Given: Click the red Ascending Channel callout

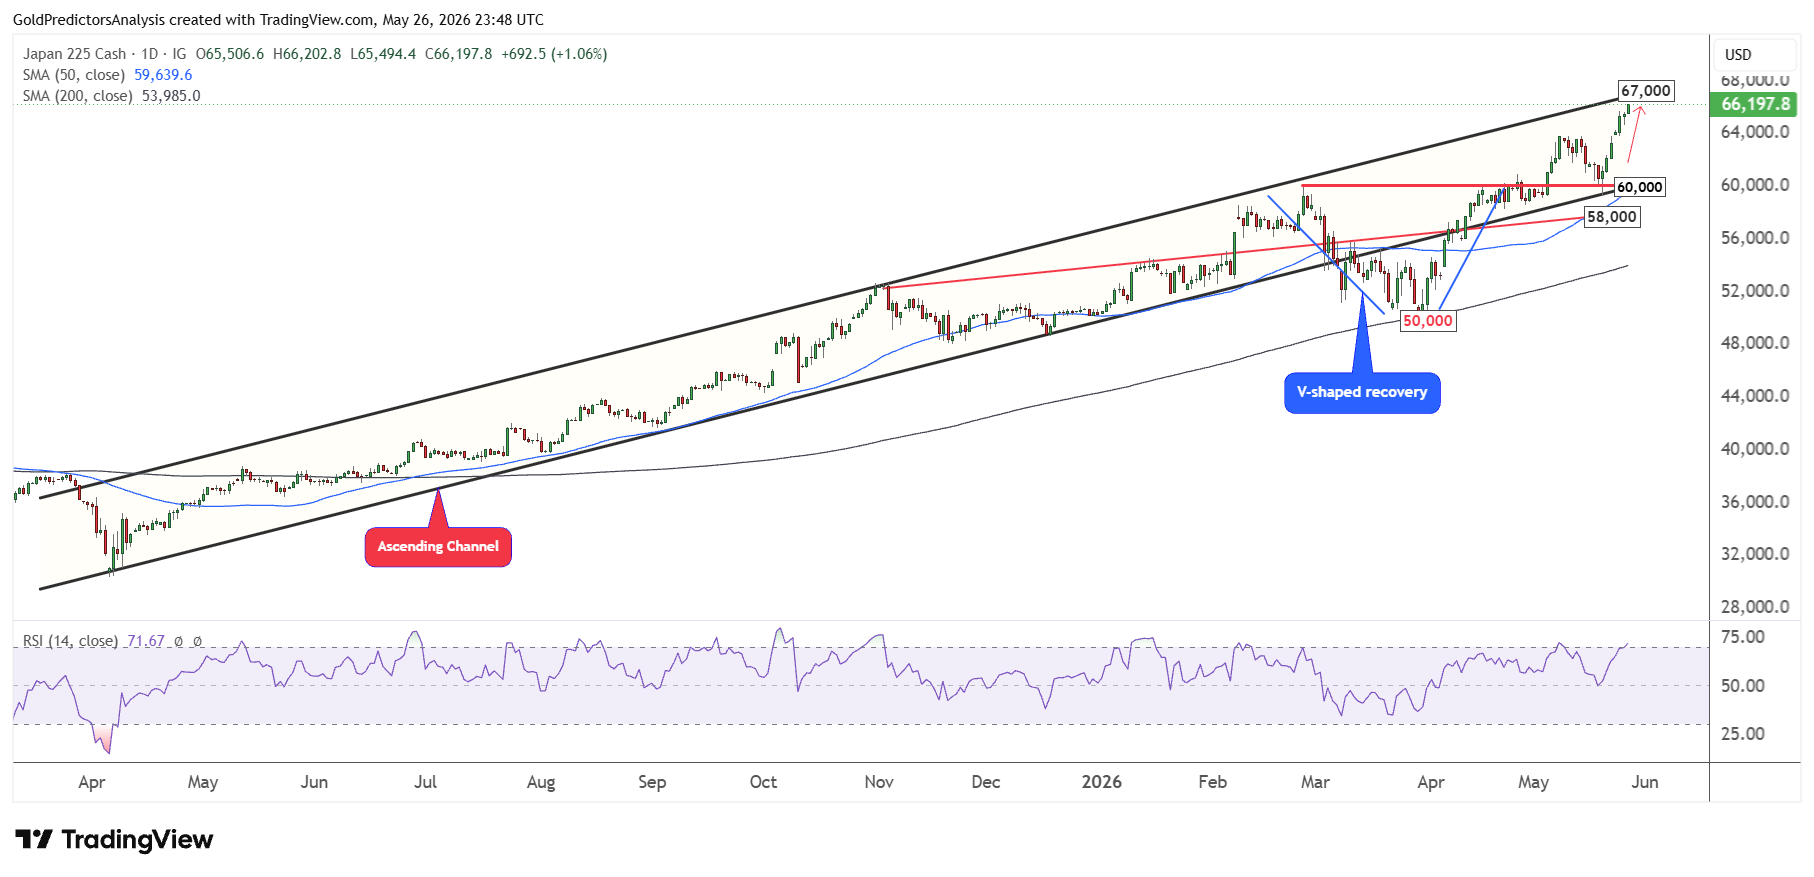Looking at the screenshot, I should 438,547.
